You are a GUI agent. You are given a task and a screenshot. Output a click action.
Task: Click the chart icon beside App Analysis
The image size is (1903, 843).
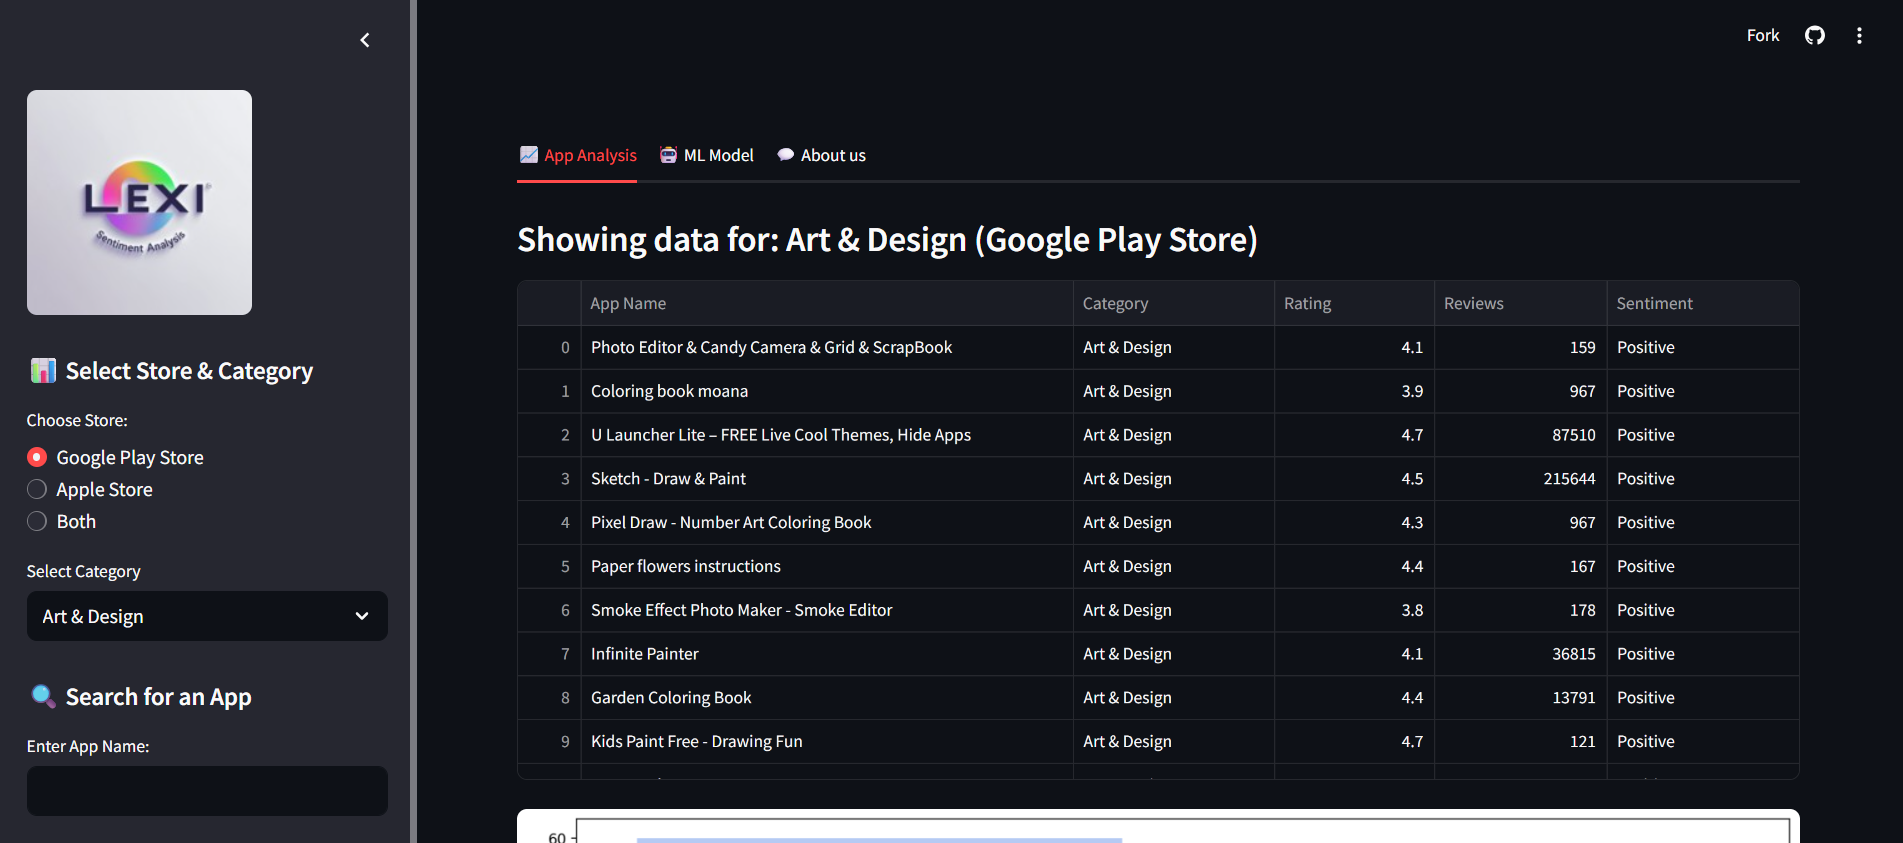tap(529, 155)
